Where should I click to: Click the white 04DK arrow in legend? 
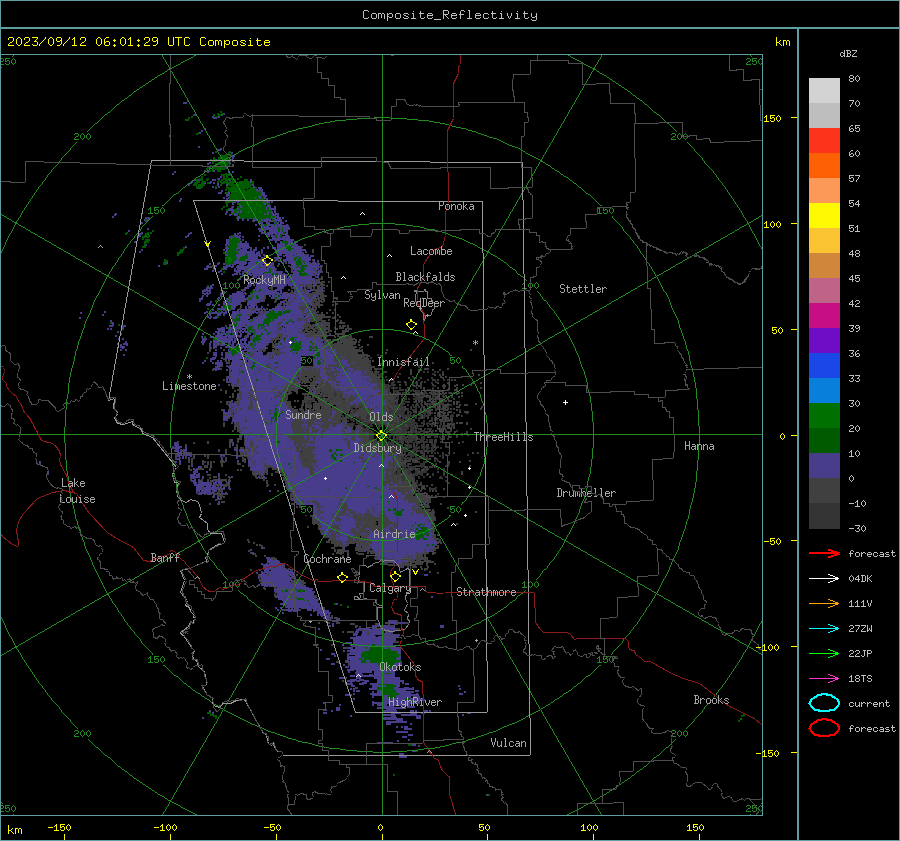tap(824, 578)
